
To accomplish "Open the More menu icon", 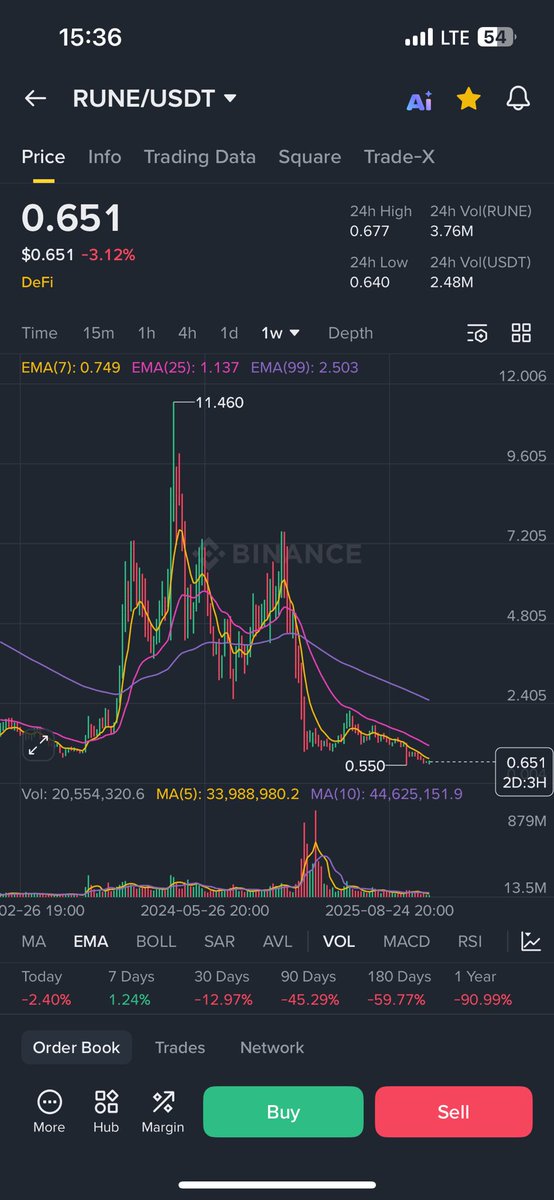I will (49, 1111).
